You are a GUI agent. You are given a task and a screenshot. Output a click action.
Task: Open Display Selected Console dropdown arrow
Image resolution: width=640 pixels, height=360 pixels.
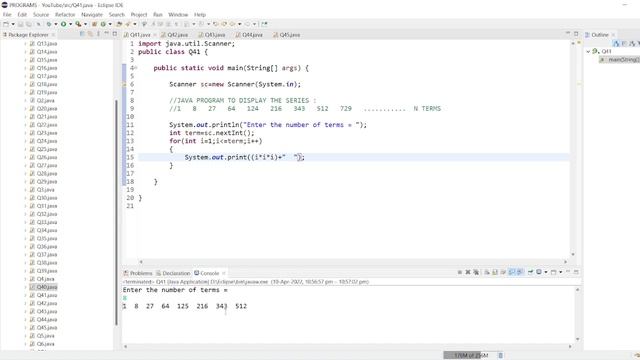click(546, 272)
